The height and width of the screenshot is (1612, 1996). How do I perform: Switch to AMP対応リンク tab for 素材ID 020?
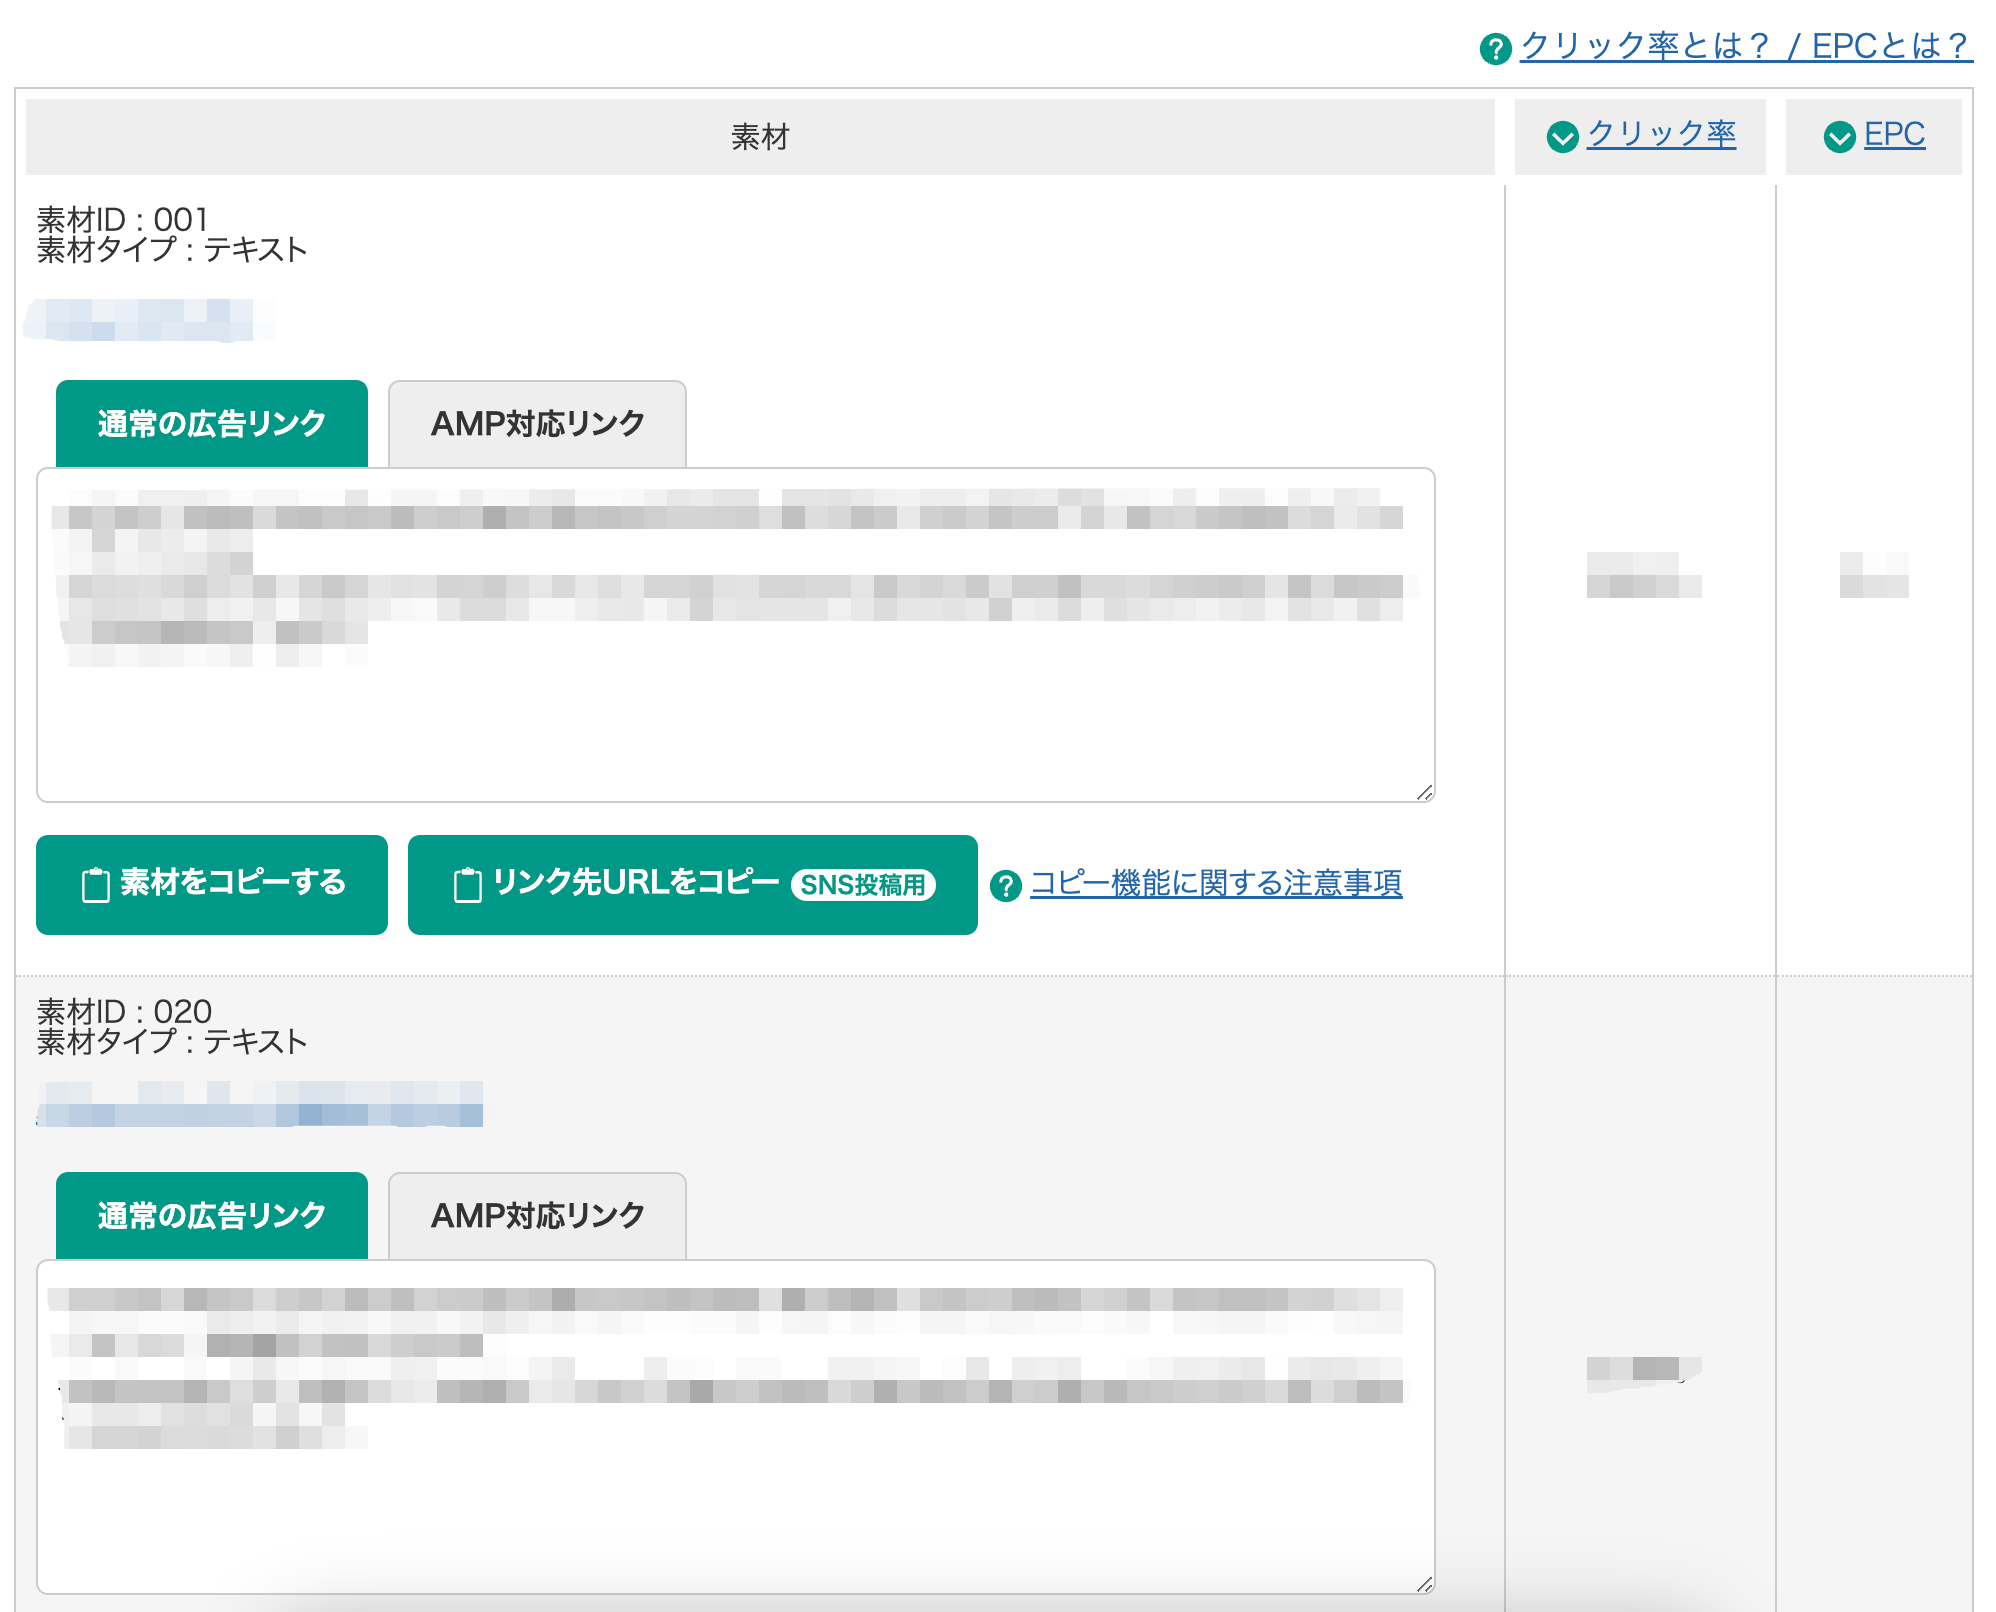[537, 1216]
